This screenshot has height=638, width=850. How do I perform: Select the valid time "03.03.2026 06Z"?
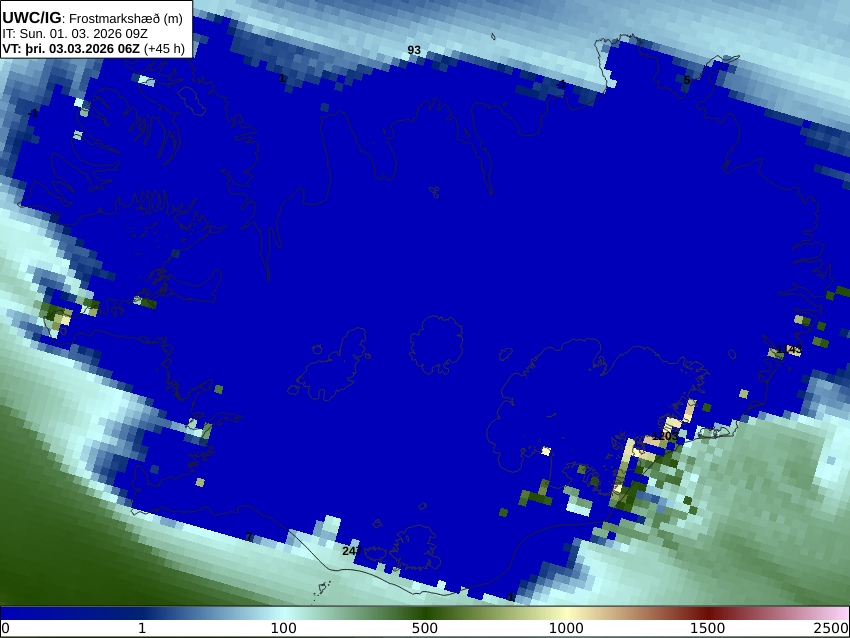tap(94, 48)
